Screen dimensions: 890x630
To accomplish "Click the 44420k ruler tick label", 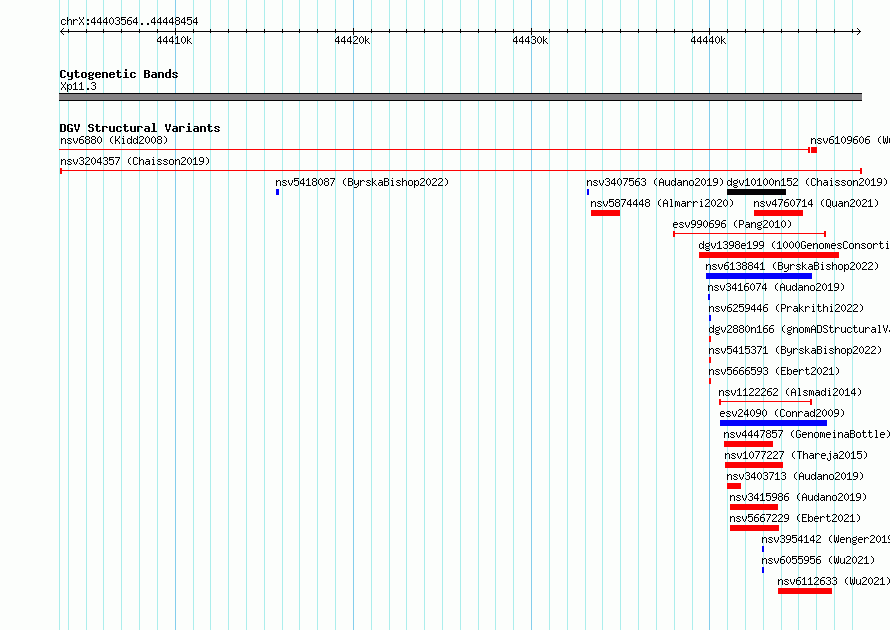I will coord(352,40).
